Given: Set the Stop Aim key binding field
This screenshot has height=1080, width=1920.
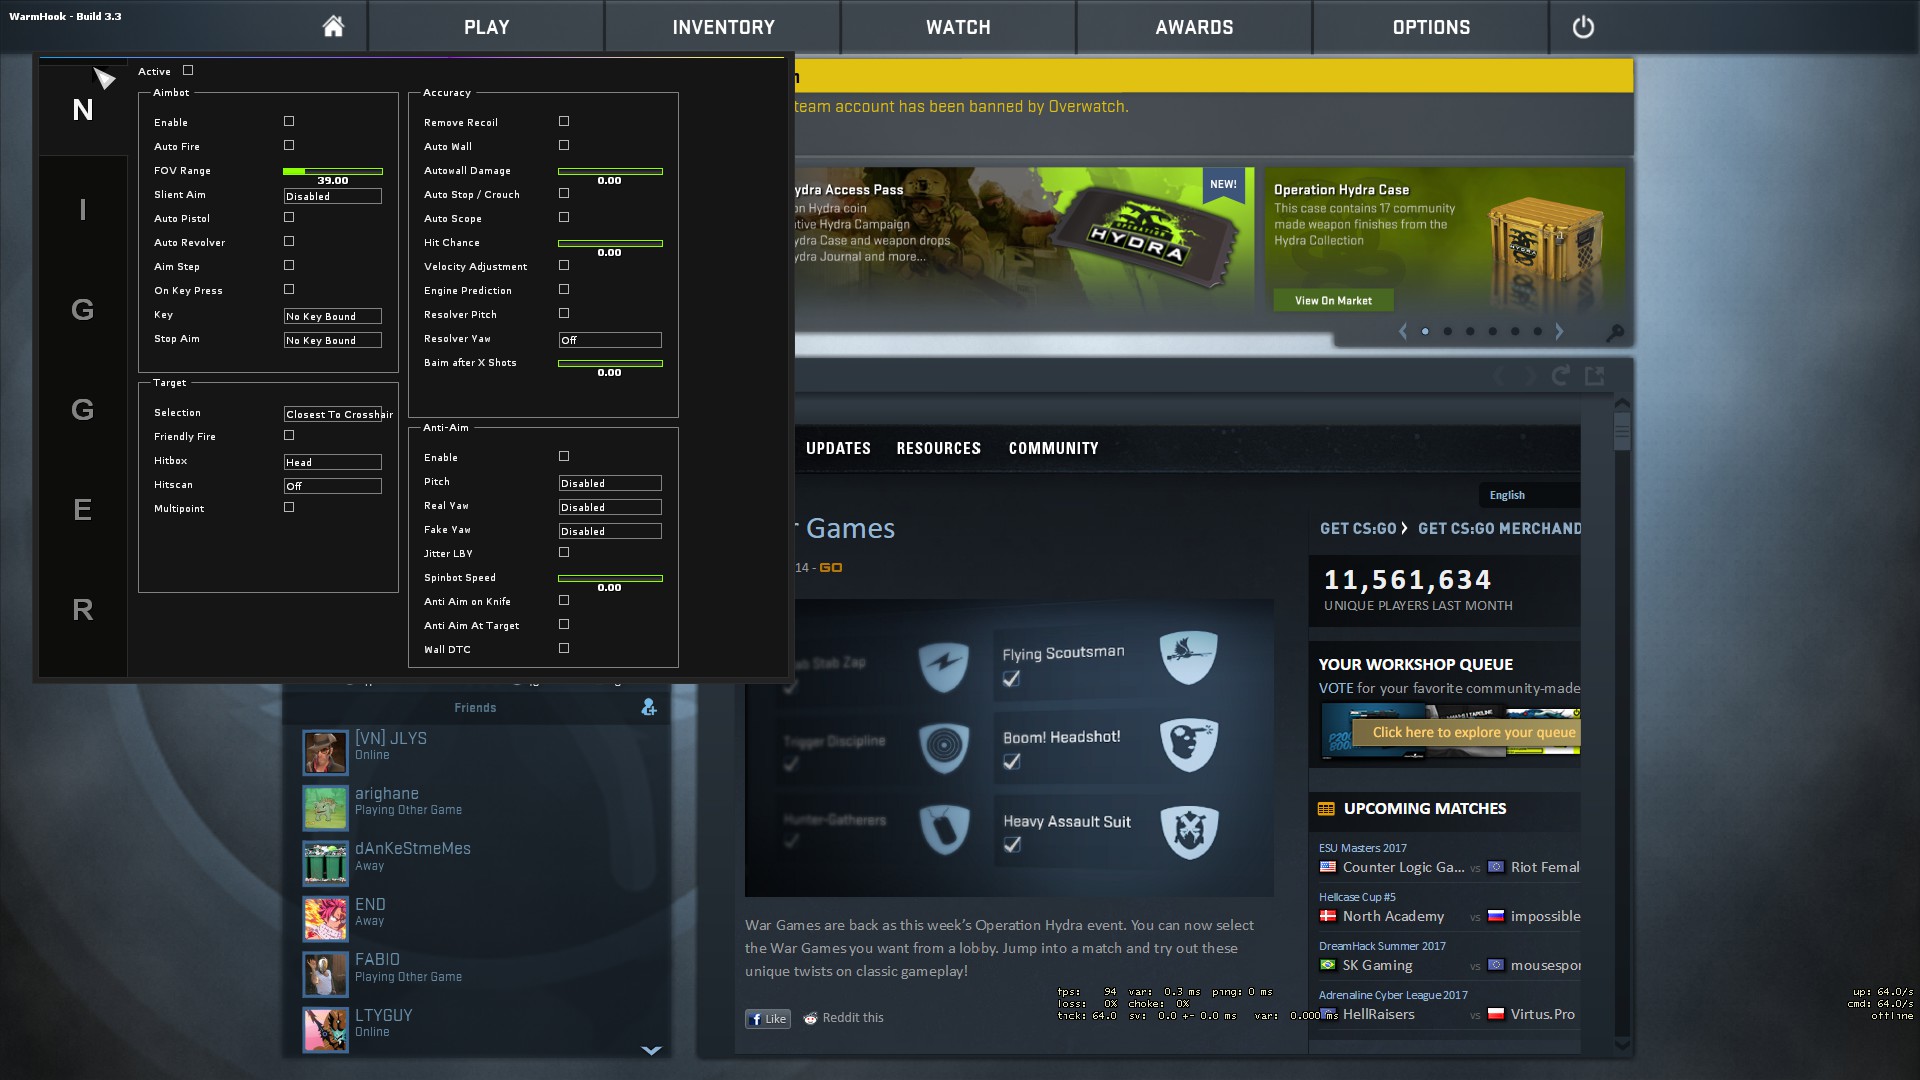Looking at the screenshot, I should click(x=333, y=340).
